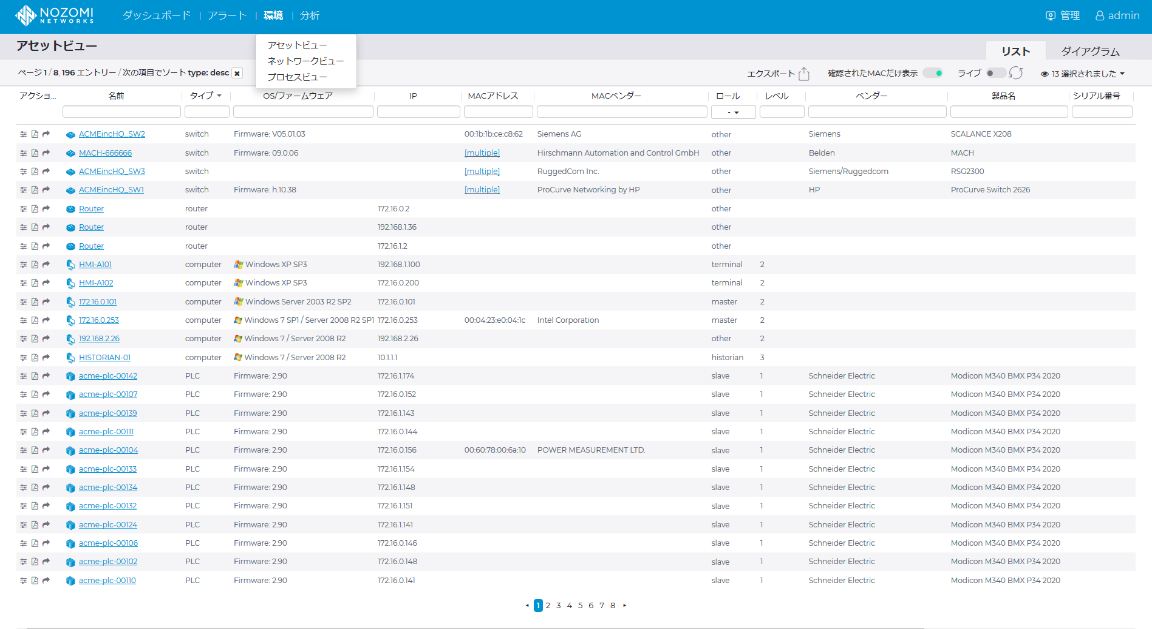
Task: Open the ACMEincHQ_SW2 asset link
Action: [112, 134]
